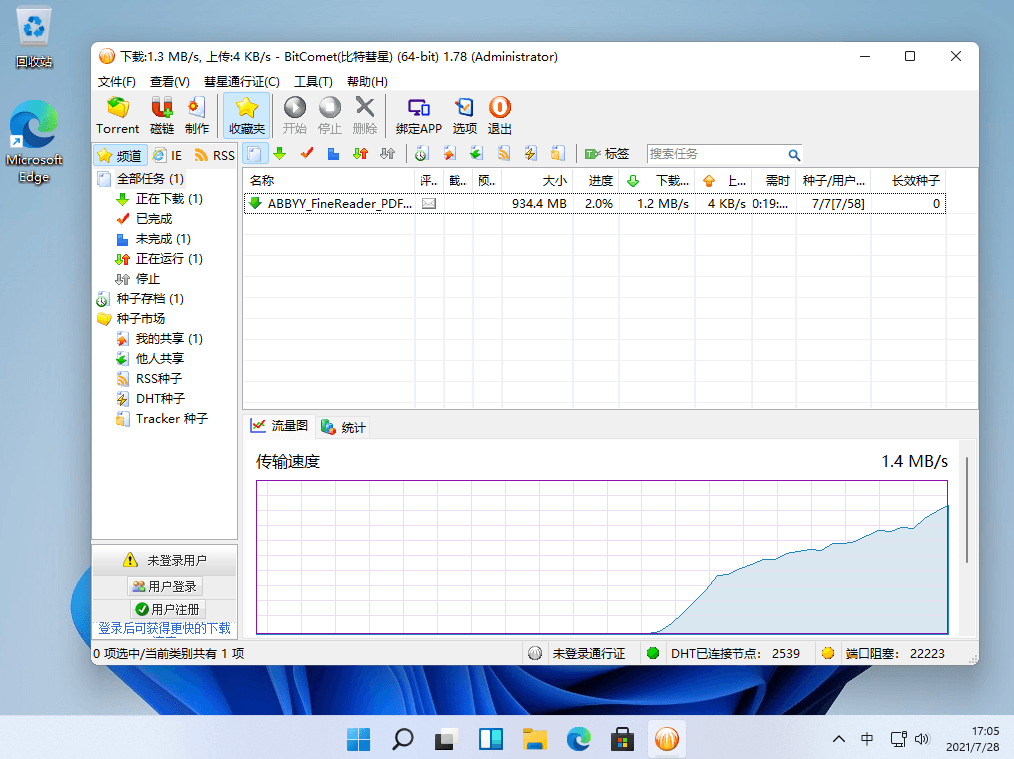Click the comment envelope icon in task row
Viewport: 1014px width, 759px height.
[429, 203]
